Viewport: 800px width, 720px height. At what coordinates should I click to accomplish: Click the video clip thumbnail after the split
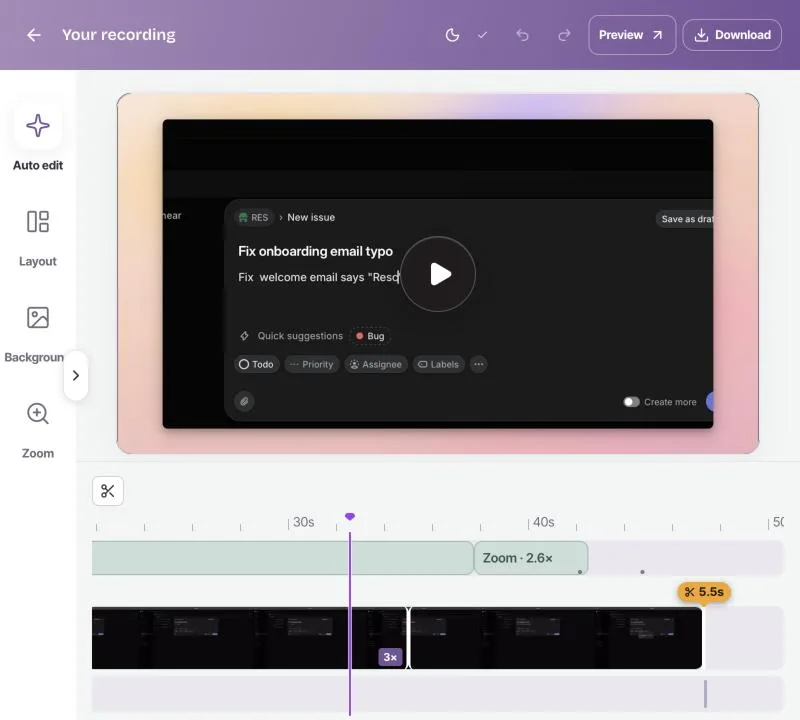pos(556,638)
